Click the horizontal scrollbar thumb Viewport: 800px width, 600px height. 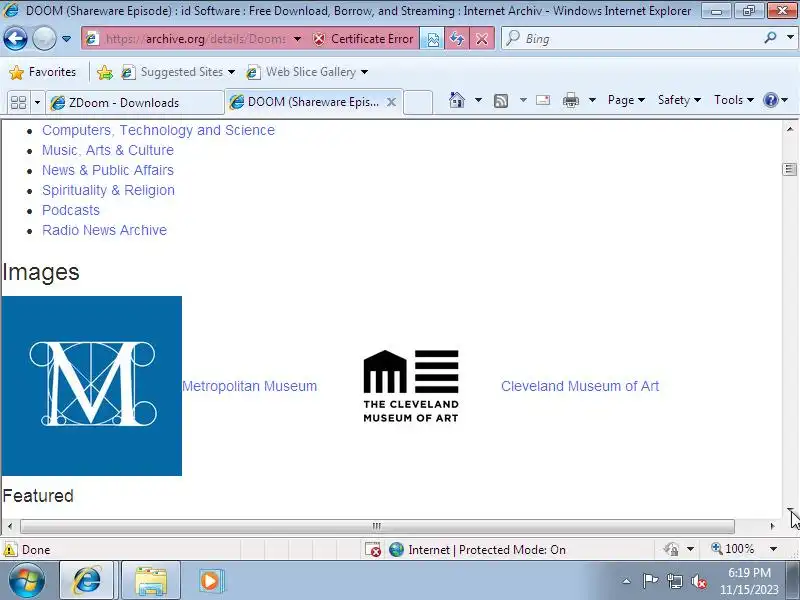pos(377,526)
